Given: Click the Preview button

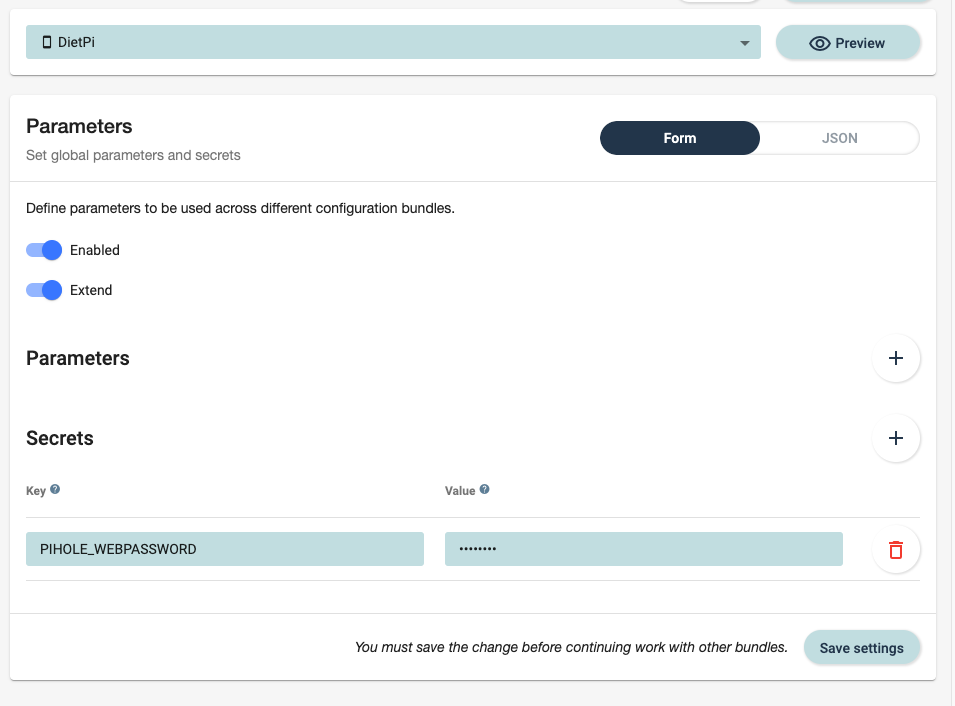Looking at the screenshot, I should [x=848, y=43].
